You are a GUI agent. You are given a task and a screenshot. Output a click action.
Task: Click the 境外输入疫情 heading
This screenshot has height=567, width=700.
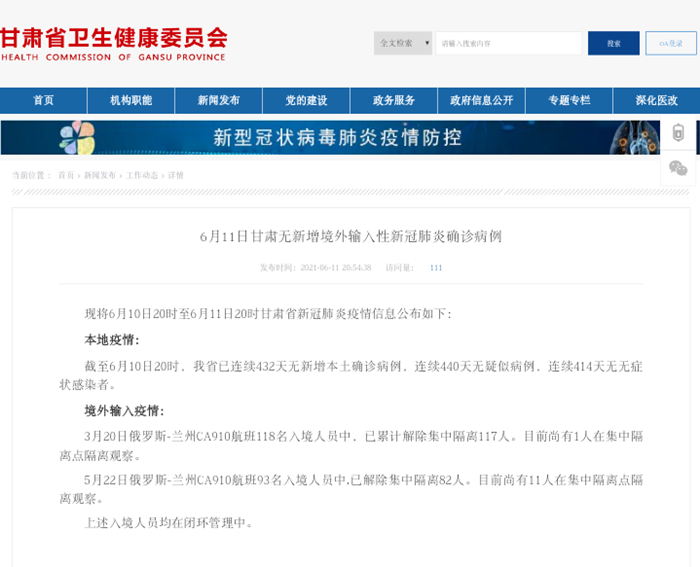click(124, 411)
